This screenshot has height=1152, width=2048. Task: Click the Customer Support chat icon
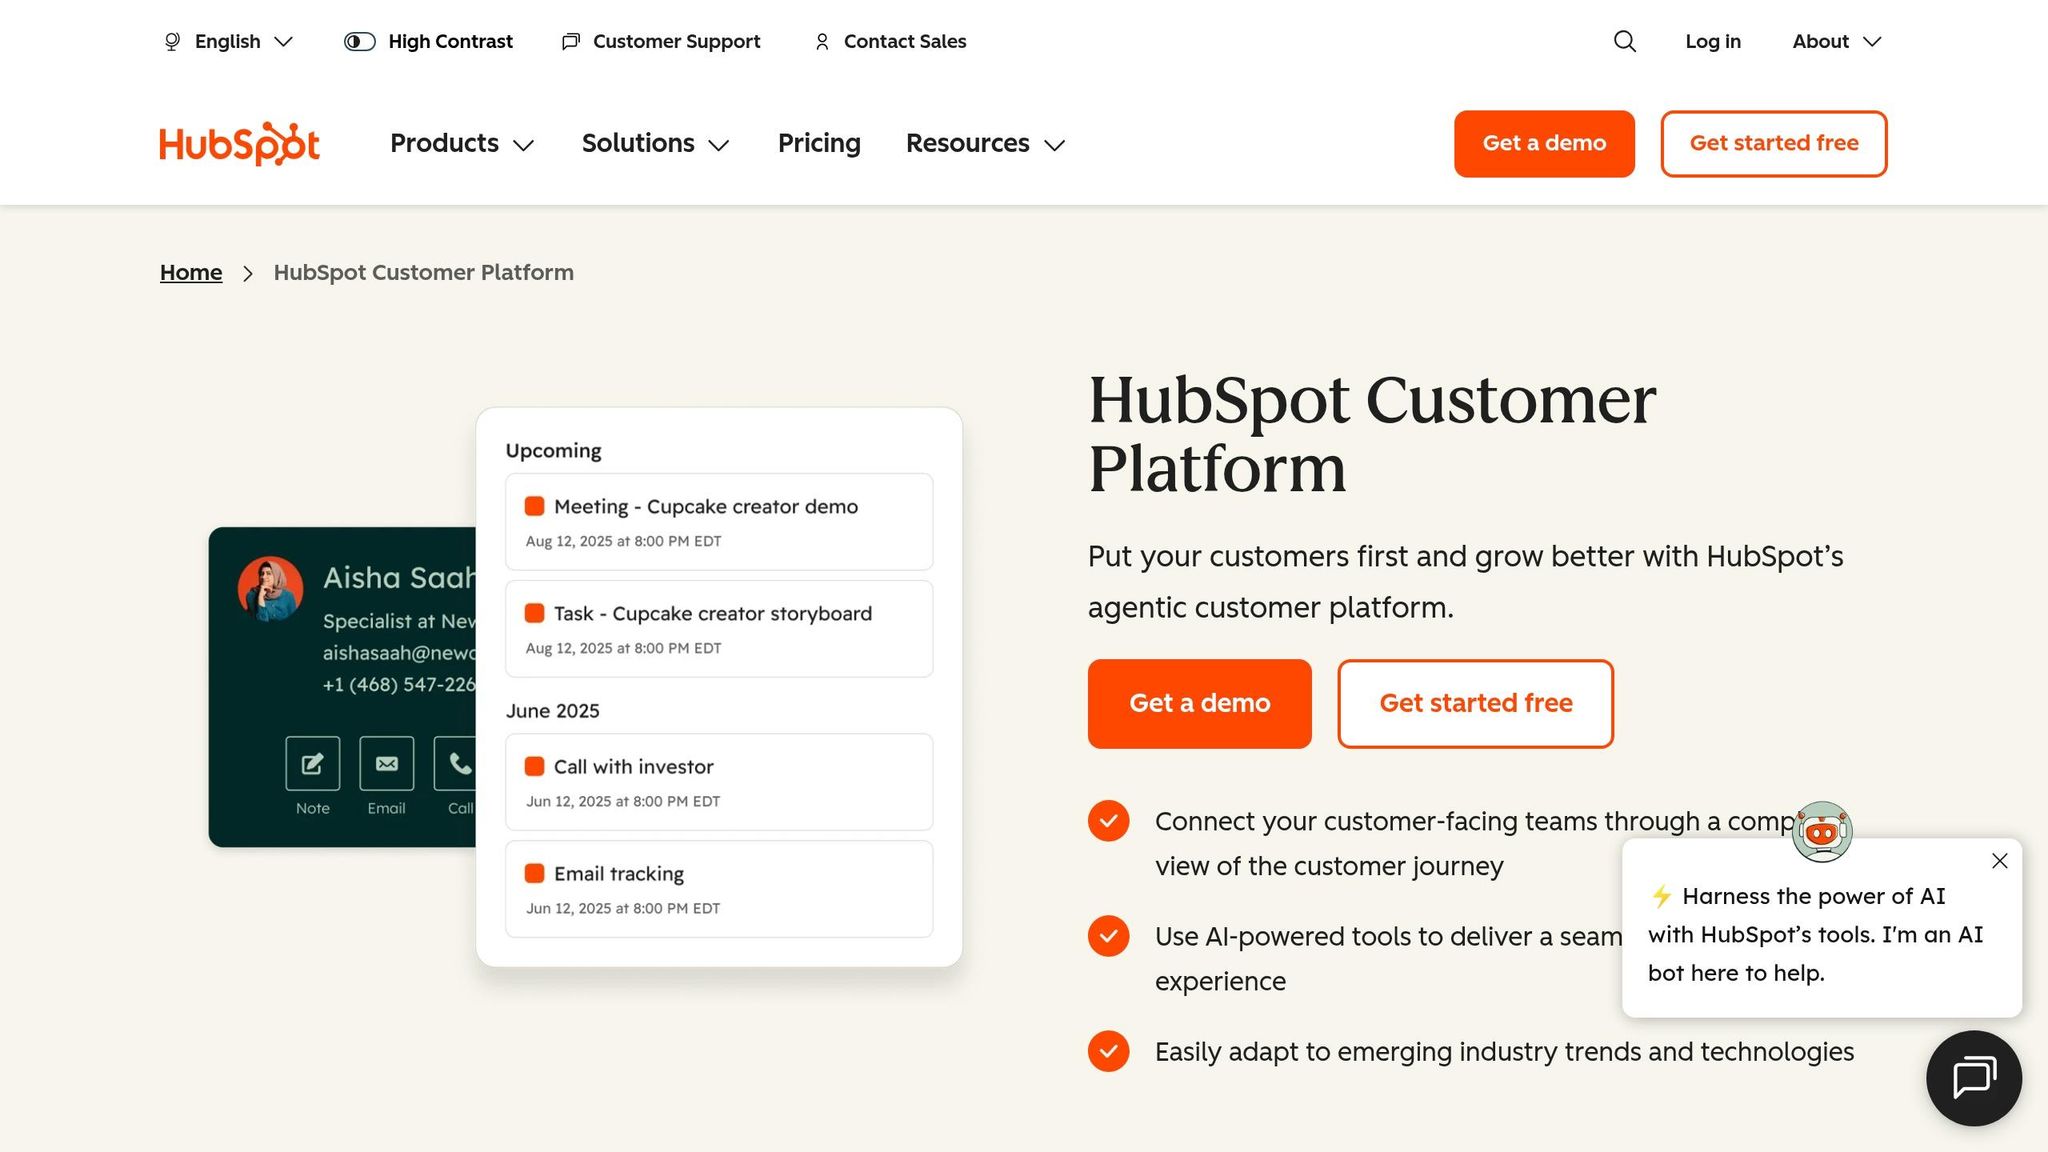pos(571,41)
